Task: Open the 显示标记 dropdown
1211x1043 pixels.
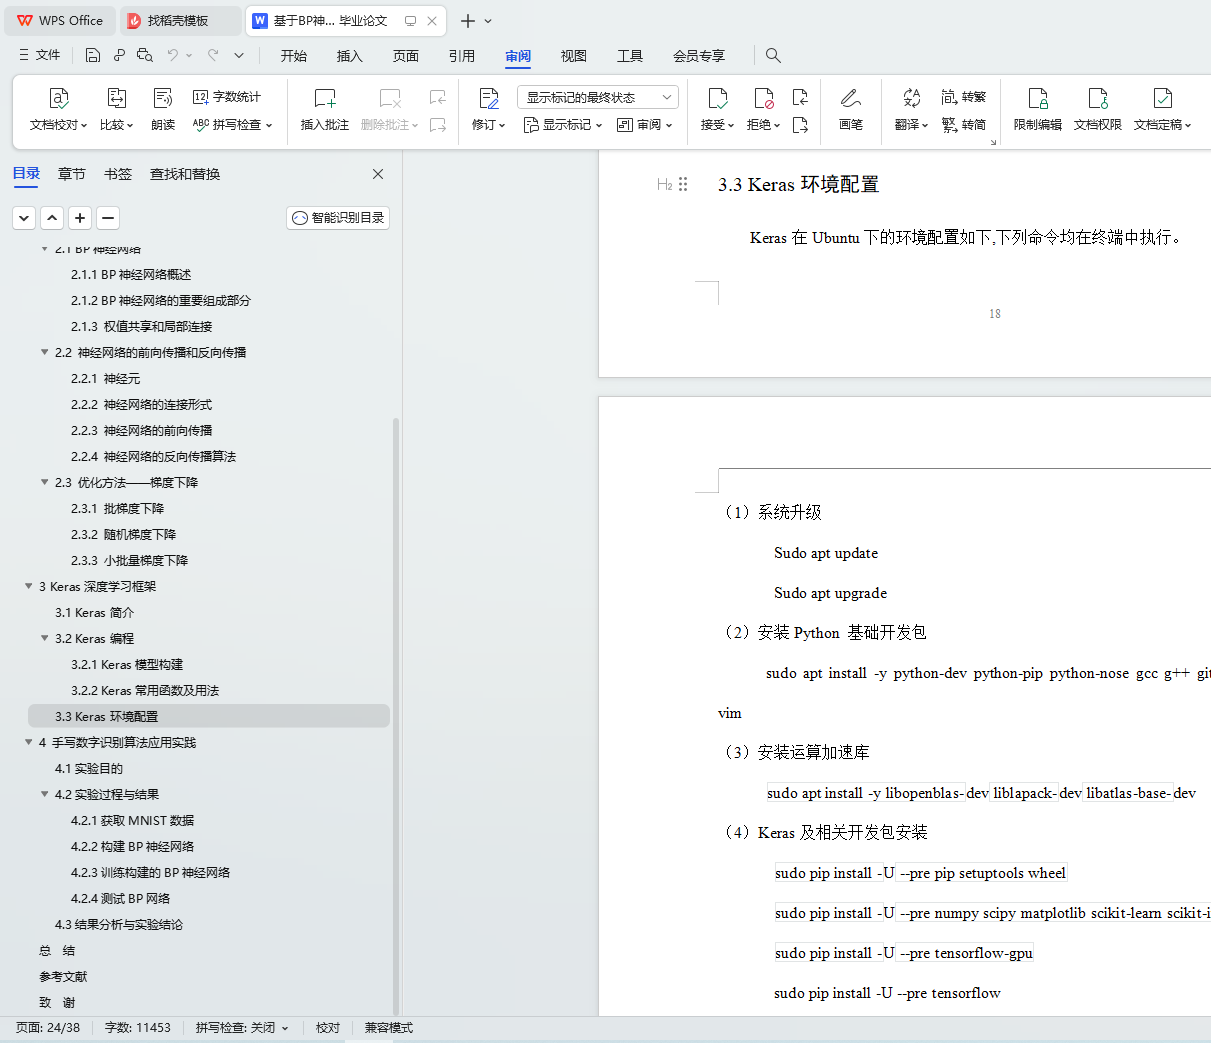Action: click(x=563, y=125)
